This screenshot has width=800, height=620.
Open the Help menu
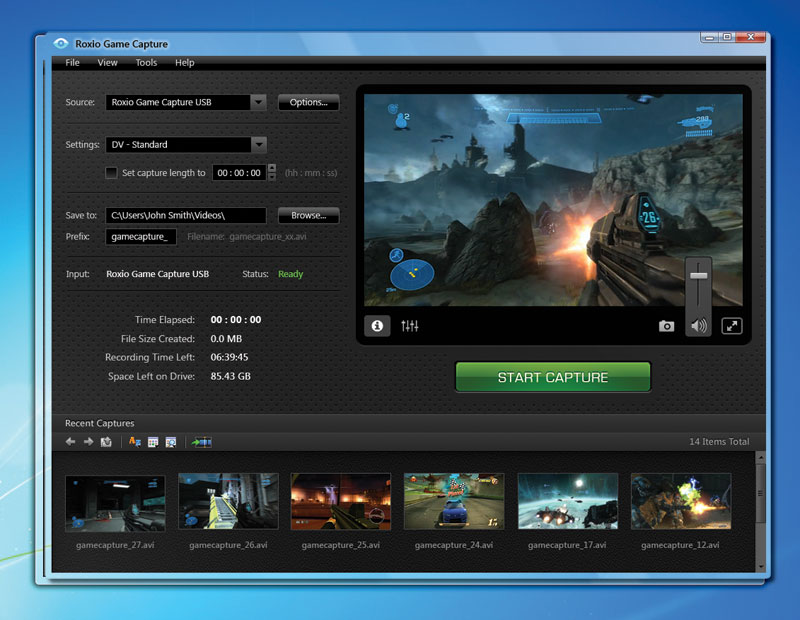(185, 62)
